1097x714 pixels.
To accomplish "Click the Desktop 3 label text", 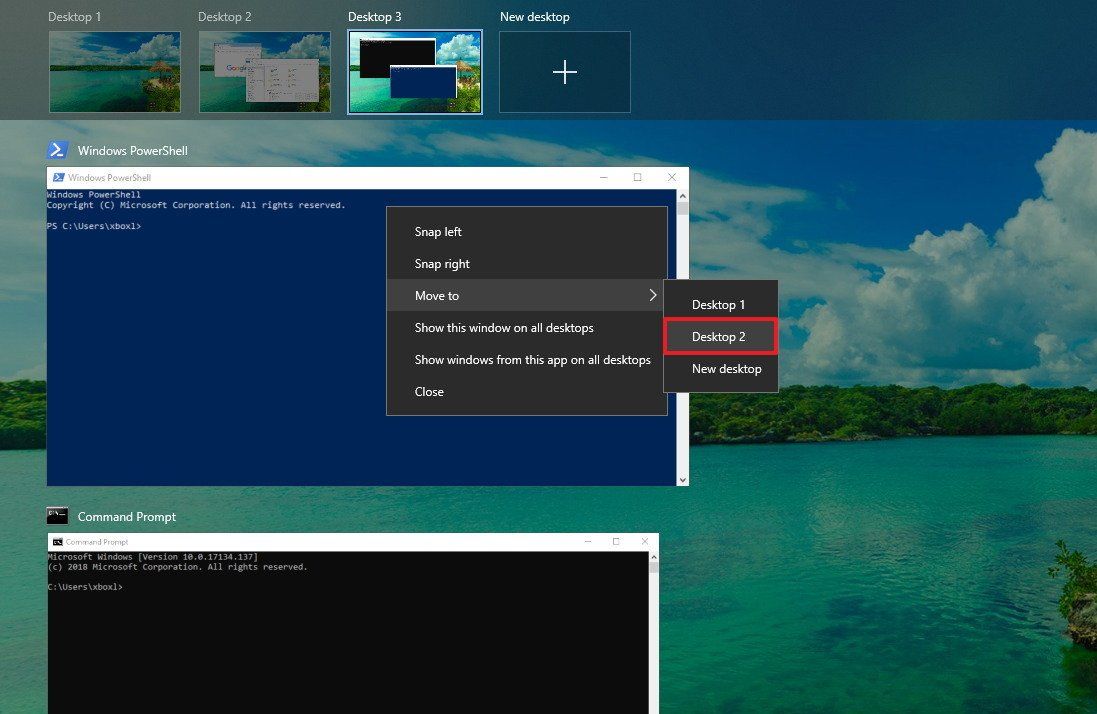I will [375, 17].
